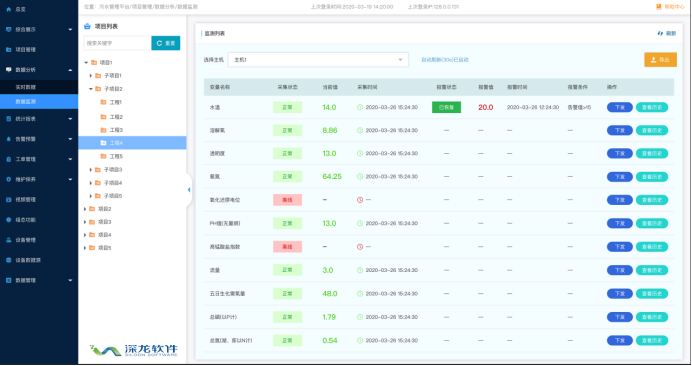Click in the 搜索关键字 search field
This screenshot has height=366, width=692.
pyautogui.click(x=117, y=43)
